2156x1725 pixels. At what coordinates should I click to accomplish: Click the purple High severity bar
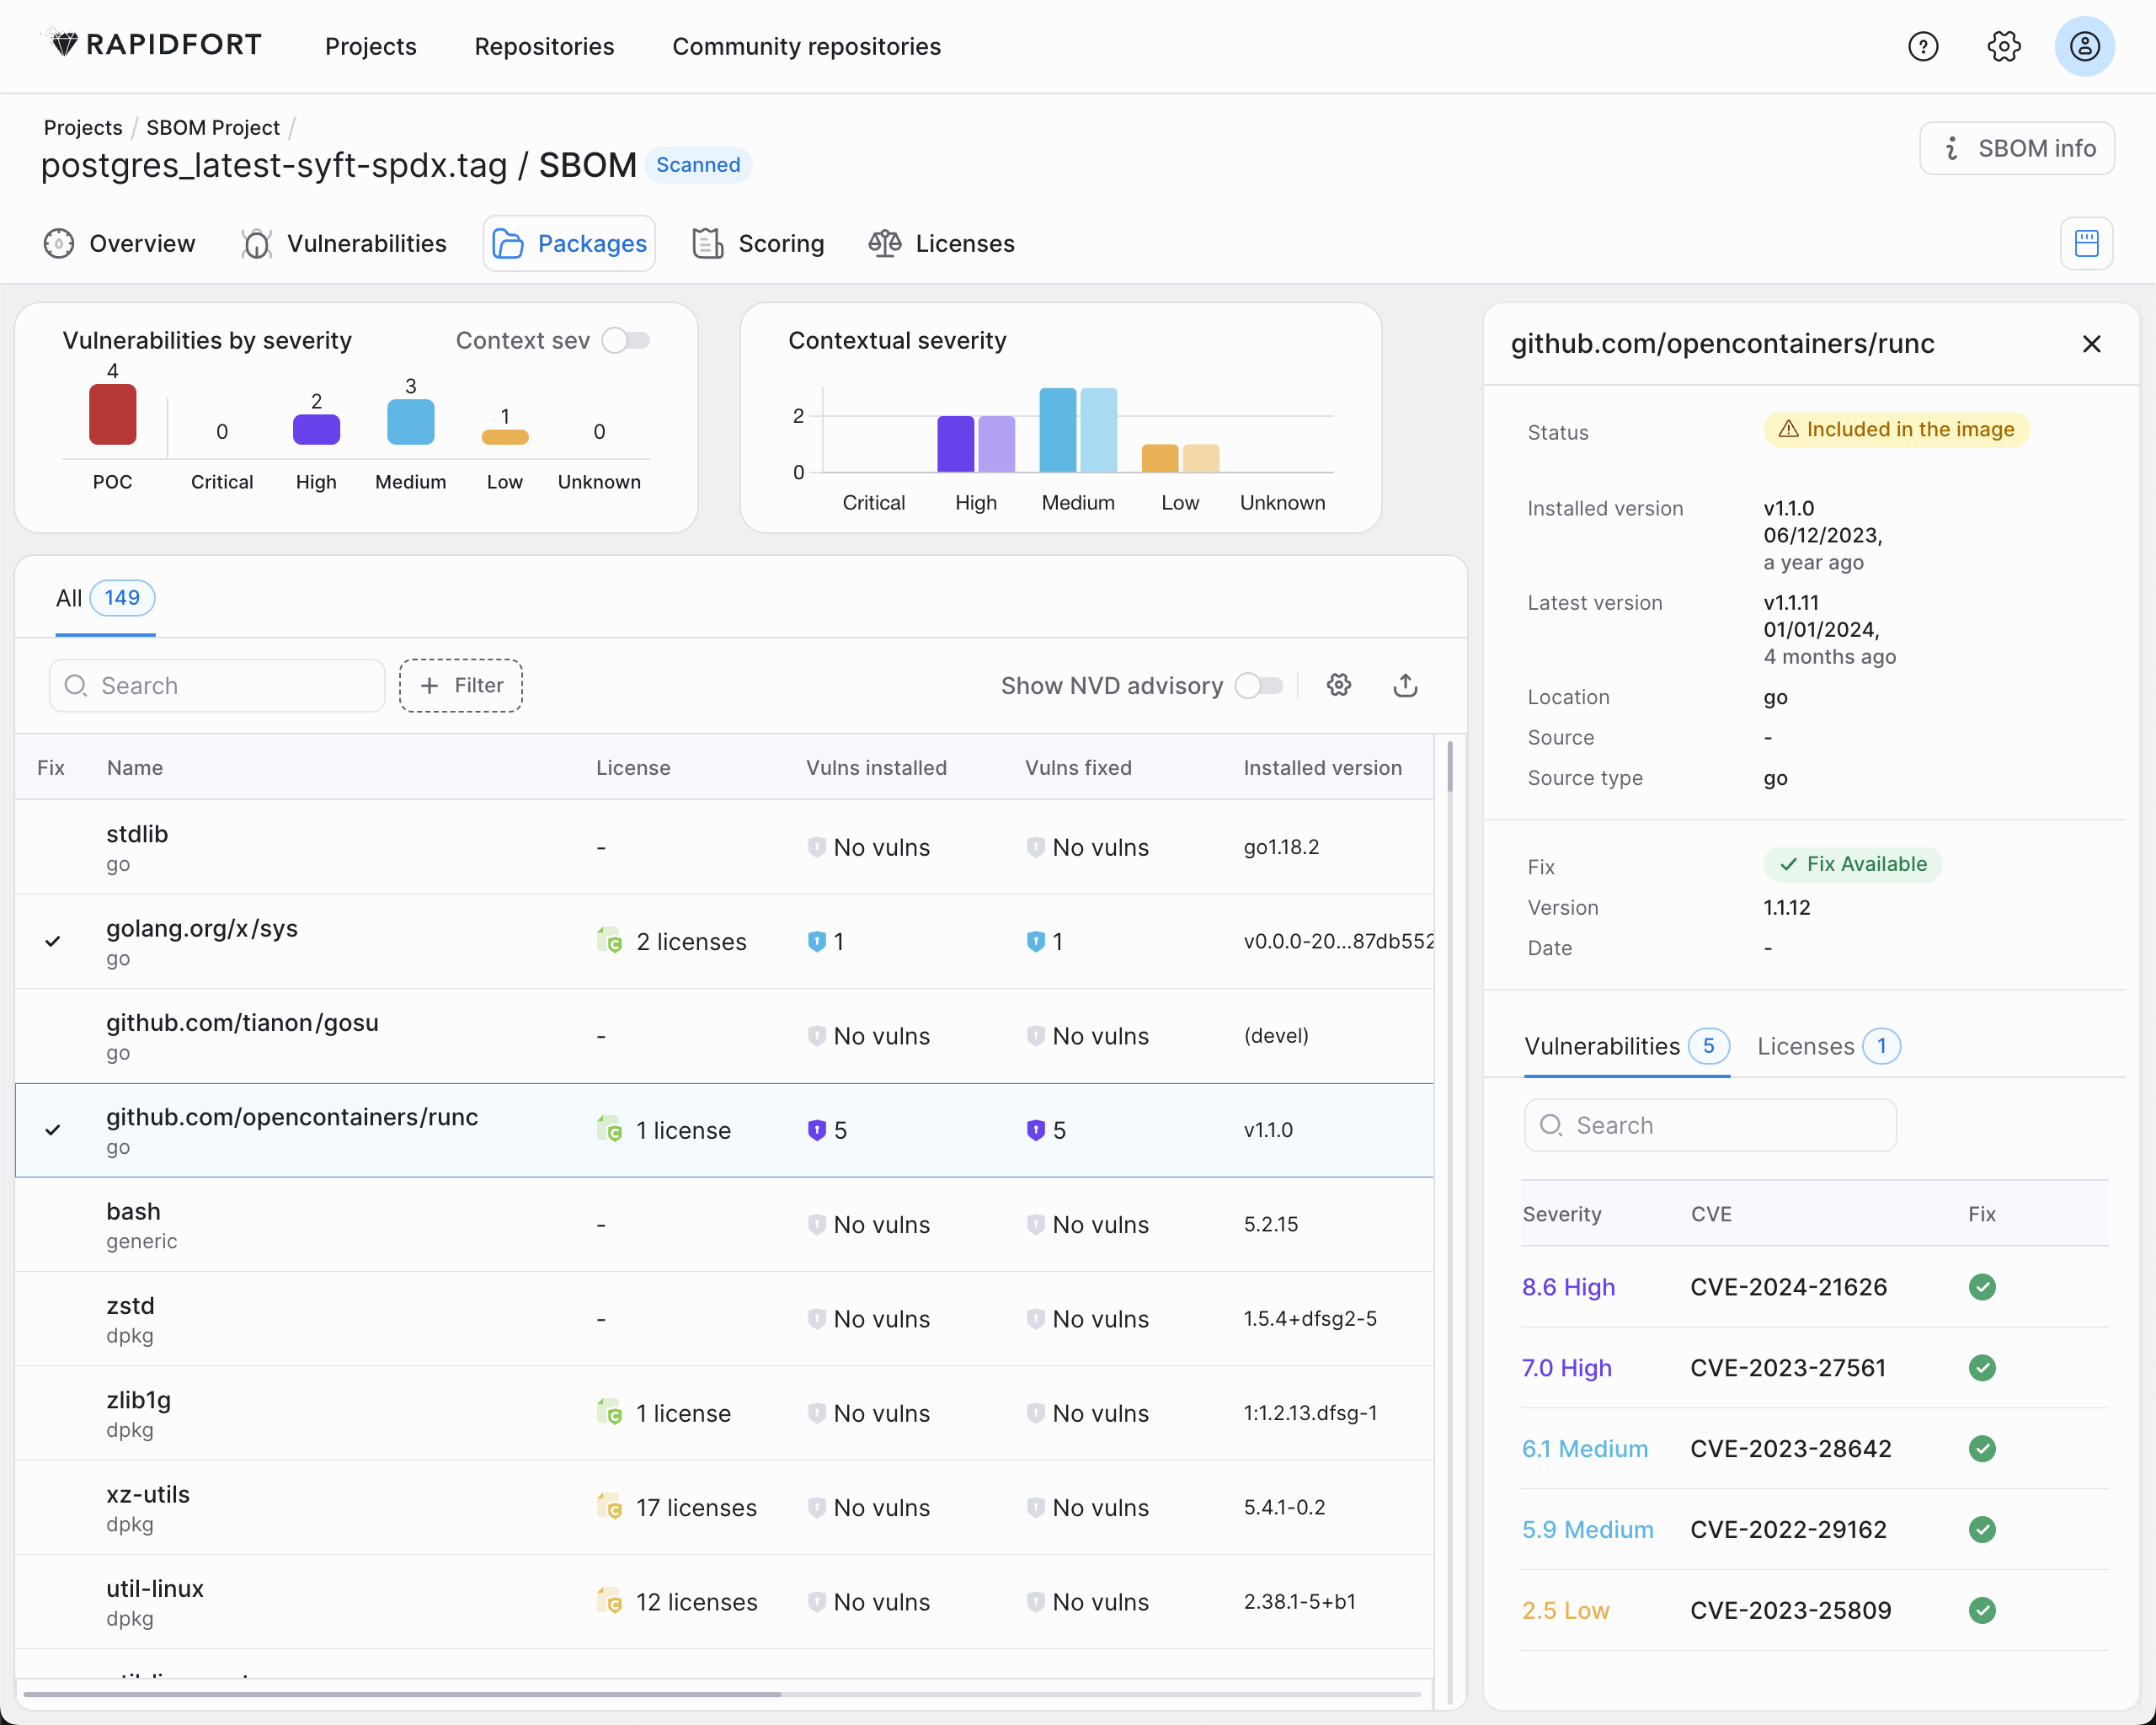pyautogui.click(x=316, y=429)
